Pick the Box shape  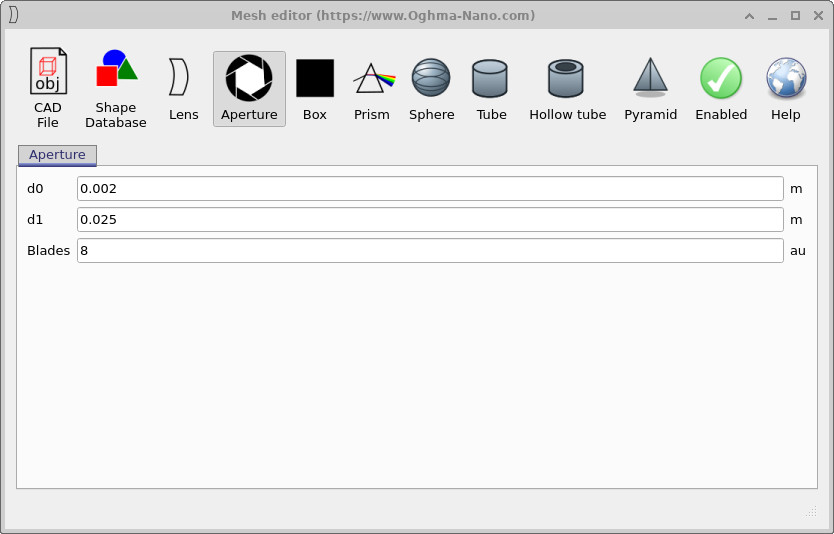tap(315, 88)
